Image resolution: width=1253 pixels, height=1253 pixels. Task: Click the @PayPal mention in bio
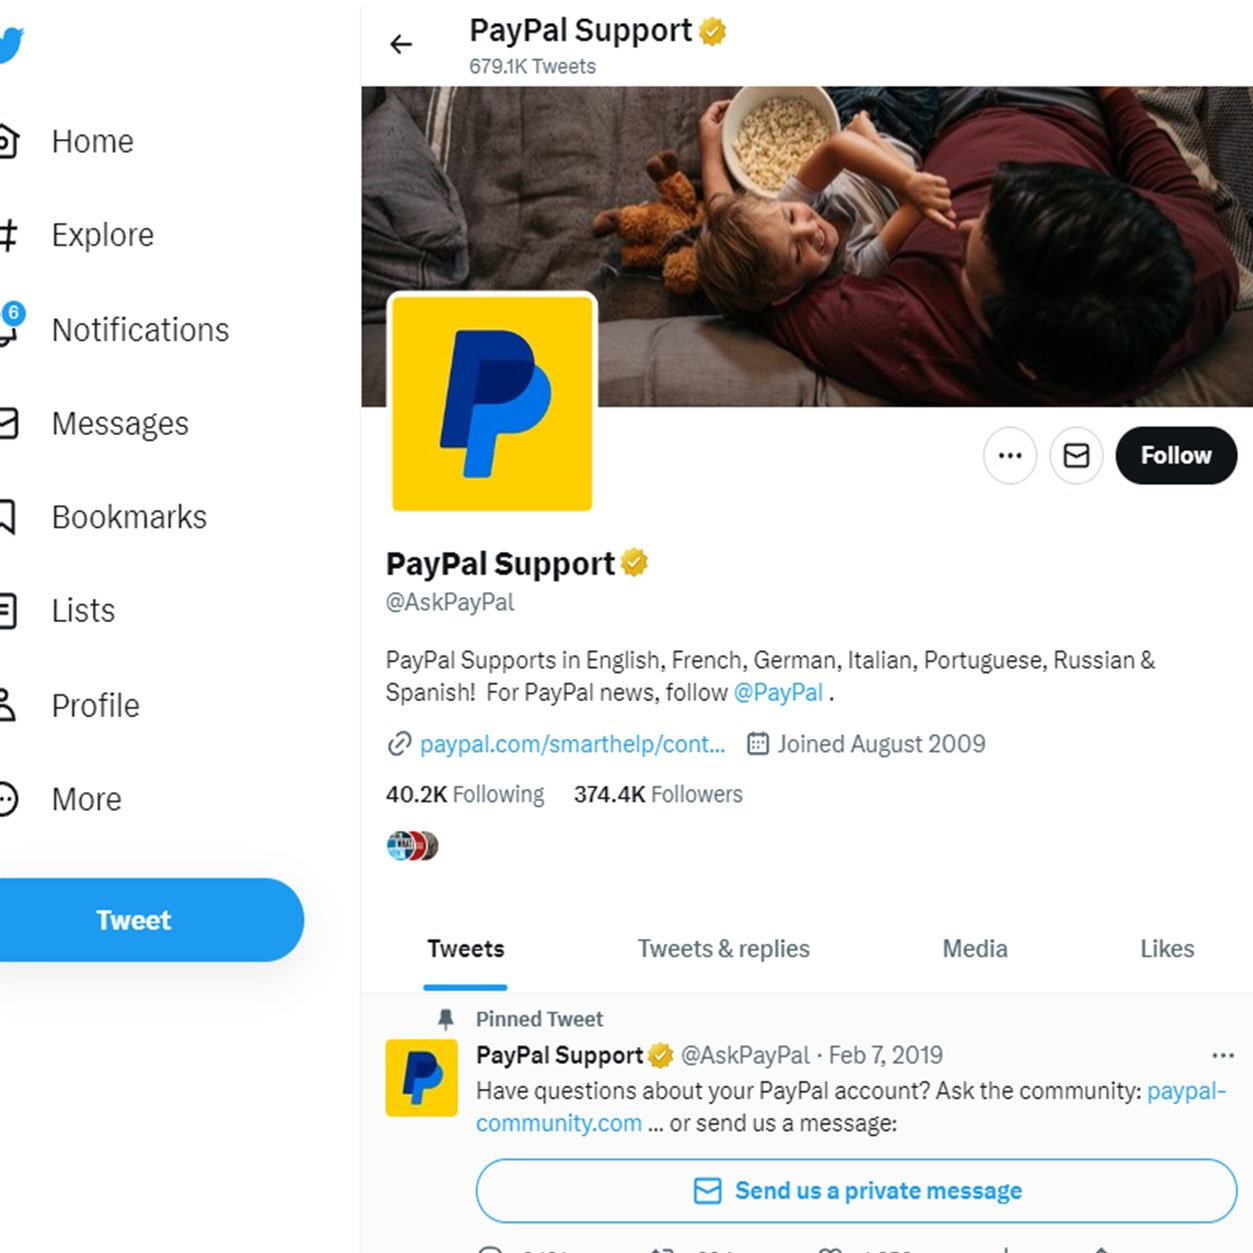pyautogui.click(x=778, y=692)
